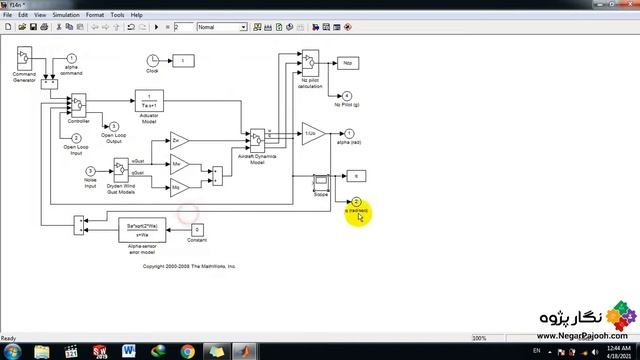Viewport: 640px width, 360px height.
Task: Open the File menu
Action: (7, 15)
